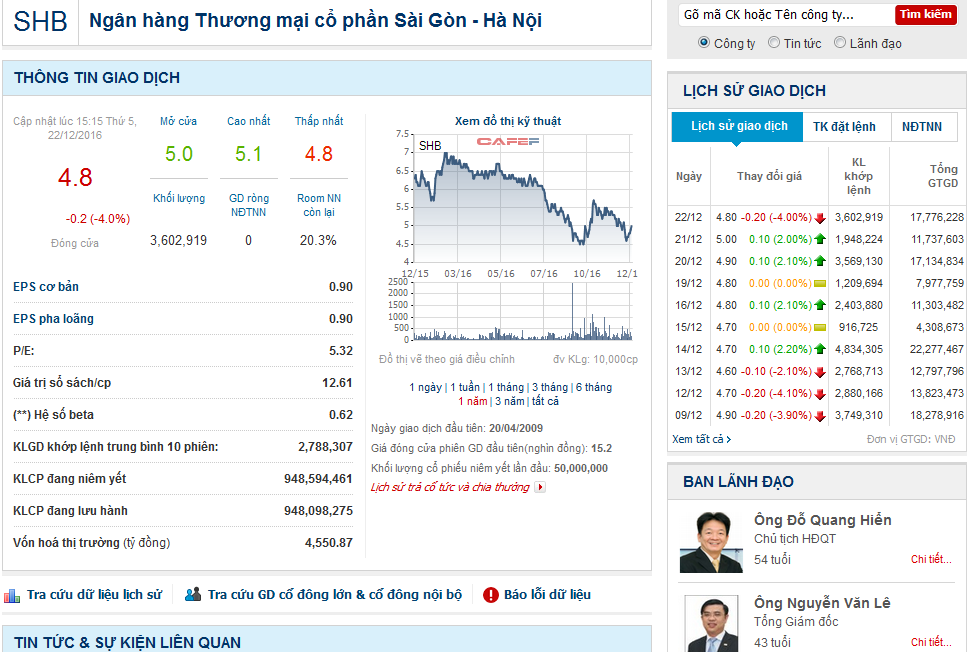Click the yellow unchanged marker in the 19/12 row

click(x=820, y=284)
